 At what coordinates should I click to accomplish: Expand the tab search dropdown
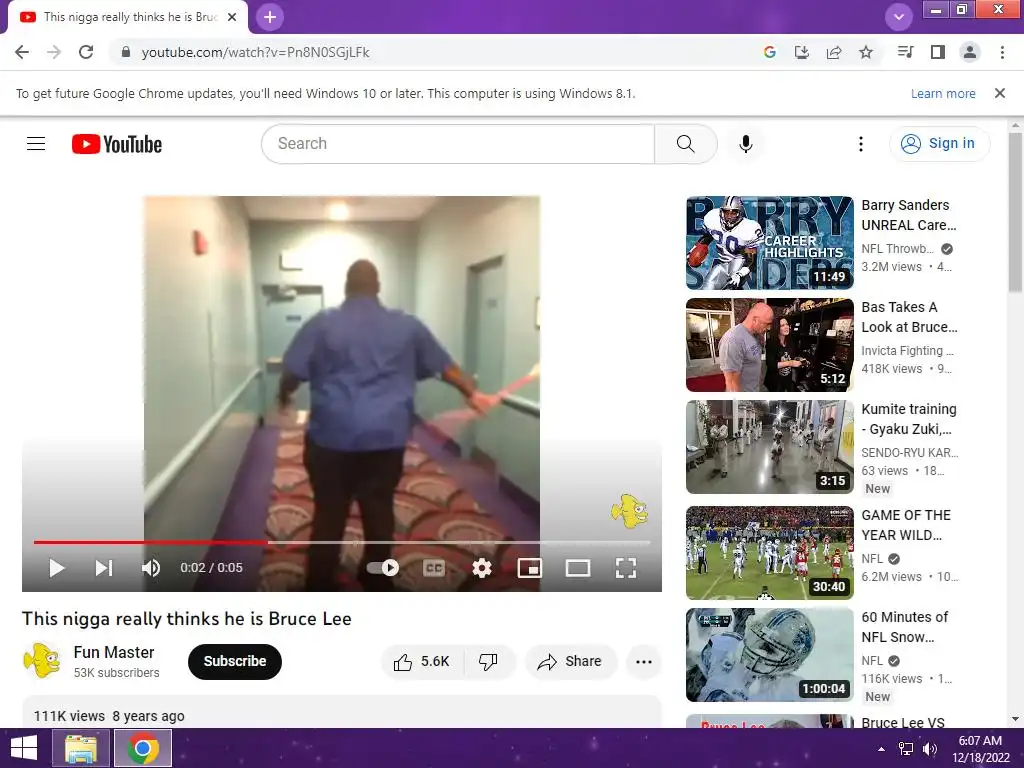(899, 17)
